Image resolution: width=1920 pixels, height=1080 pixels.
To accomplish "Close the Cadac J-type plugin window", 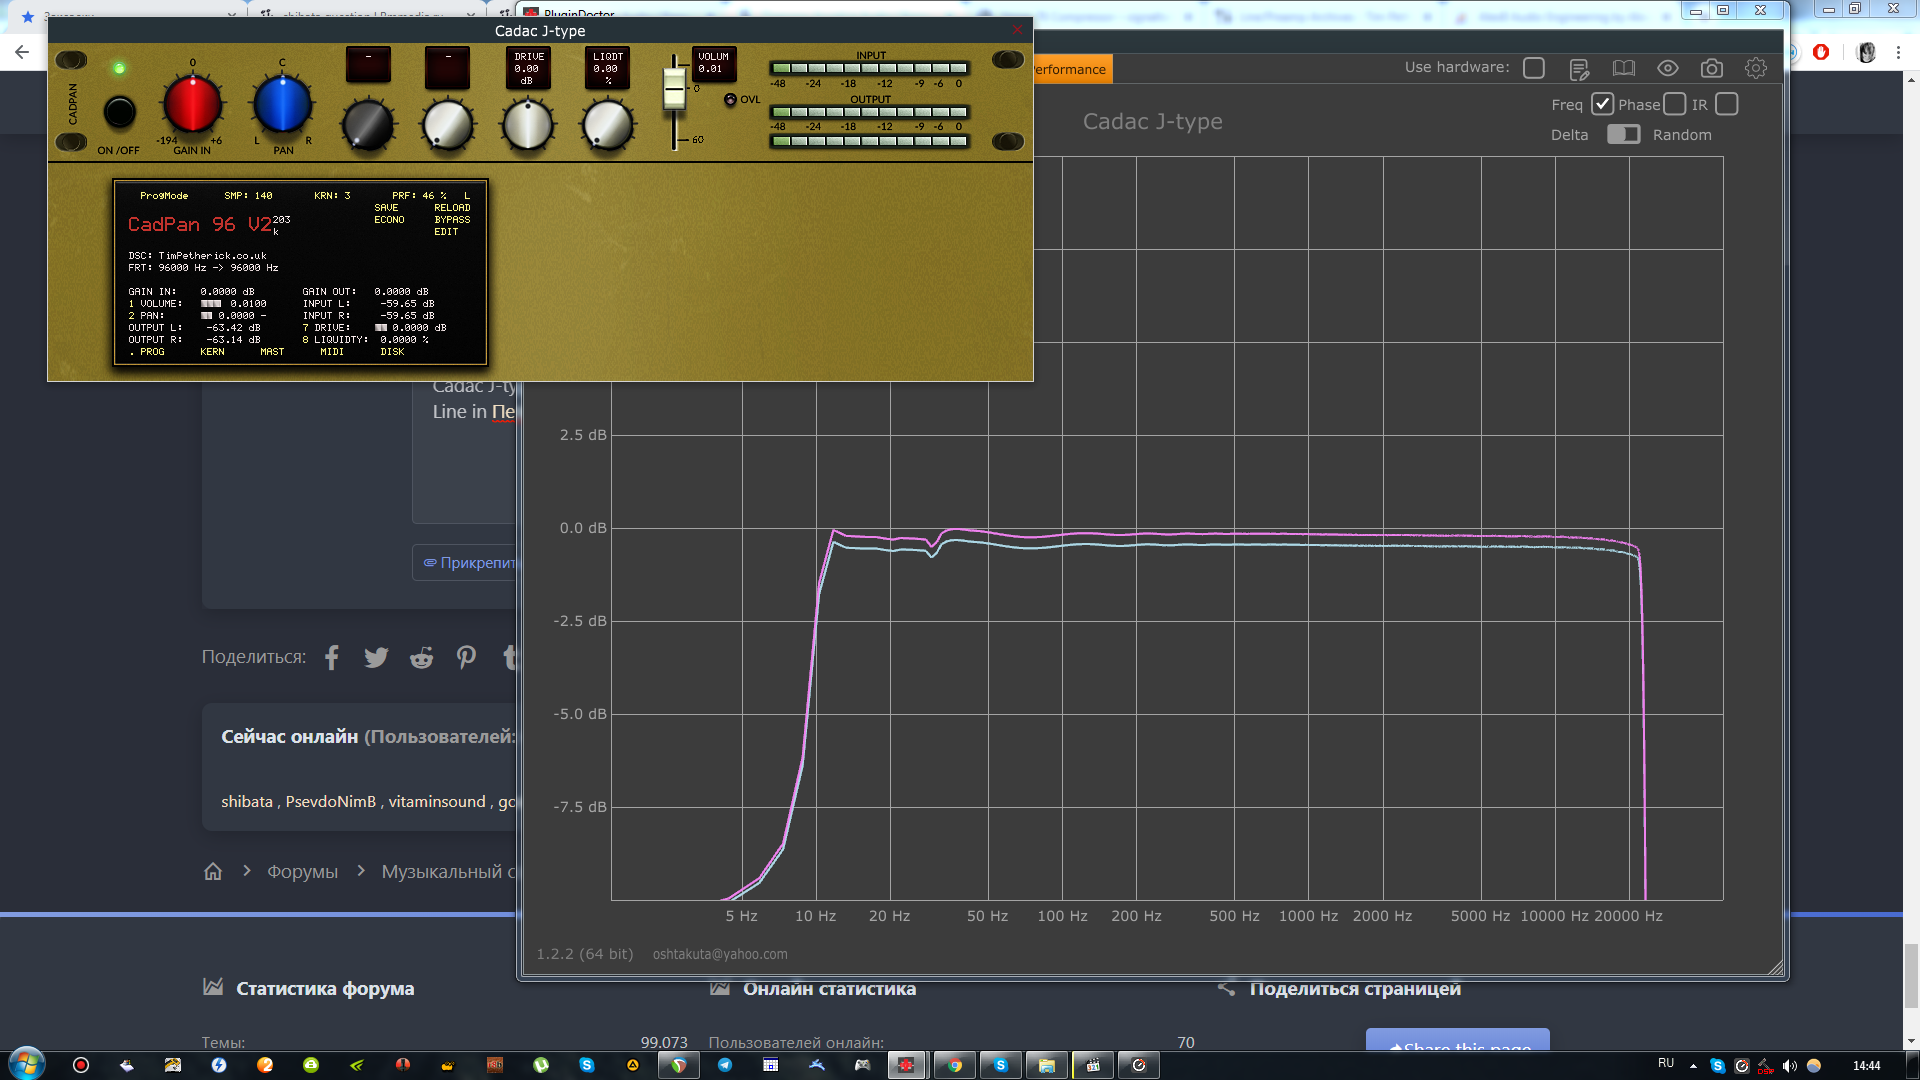I will pyautogui.click(x=1018, y=30).
